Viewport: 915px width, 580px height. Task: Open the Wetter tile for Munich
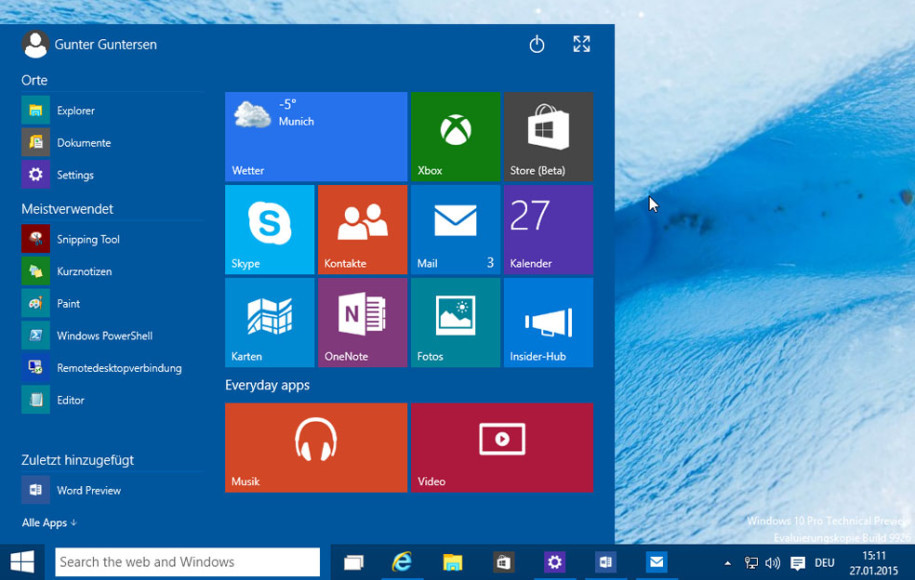(316, 137)
